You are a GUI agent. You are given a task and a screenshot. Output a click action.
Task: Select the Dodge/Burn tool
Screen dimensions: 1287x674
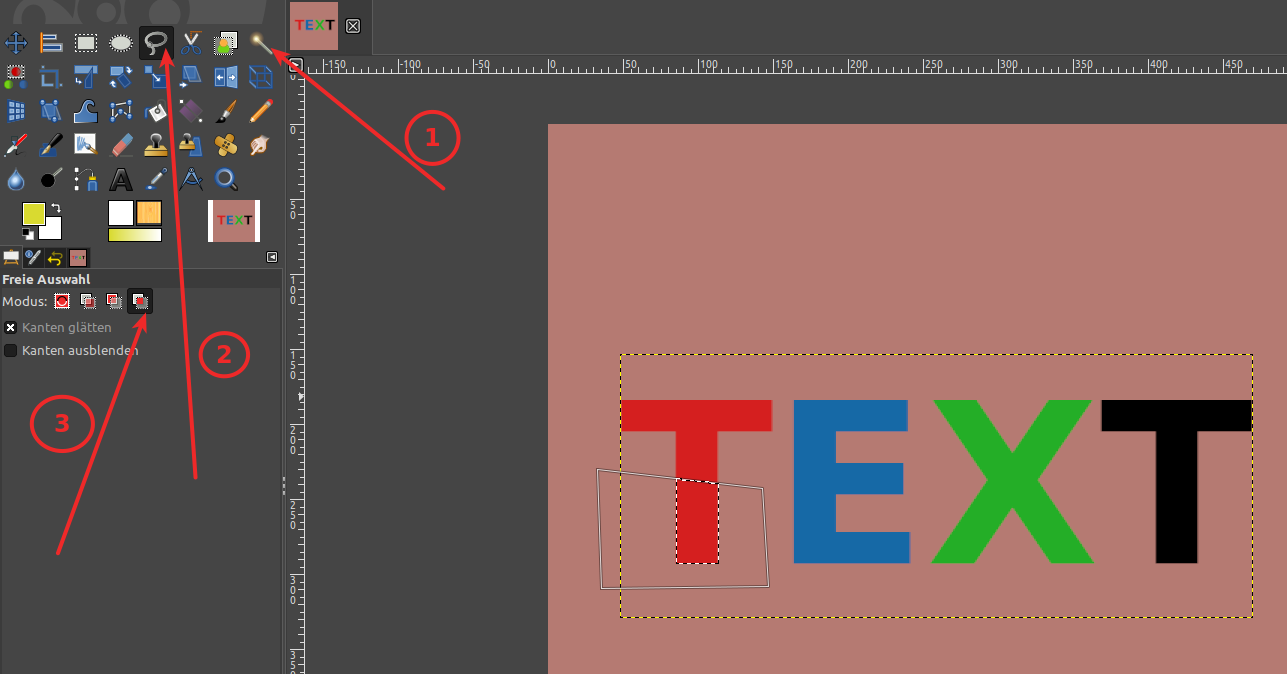tap(51, 179)
